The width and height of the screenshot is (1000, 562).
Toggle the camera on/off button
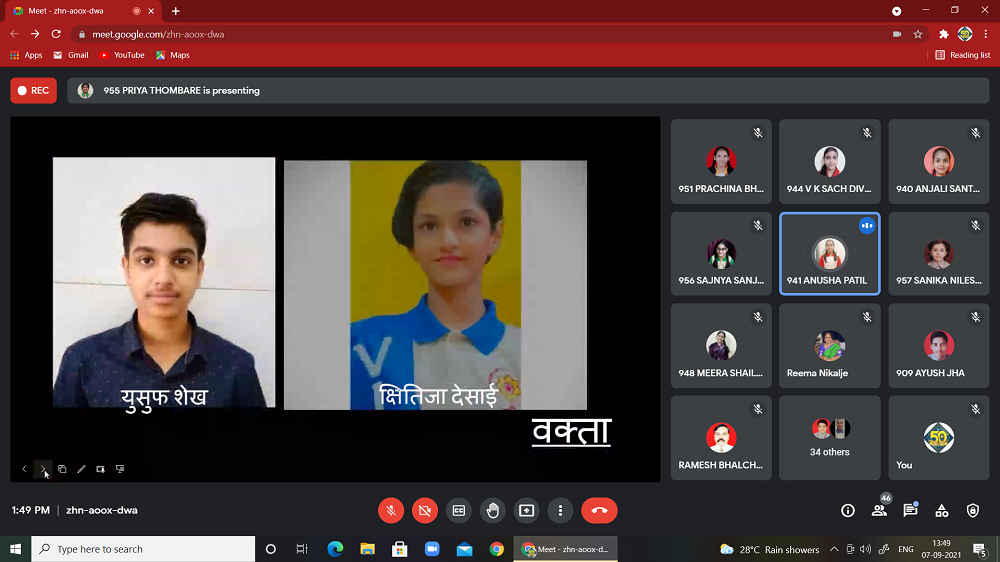click(x=425, y=510)
